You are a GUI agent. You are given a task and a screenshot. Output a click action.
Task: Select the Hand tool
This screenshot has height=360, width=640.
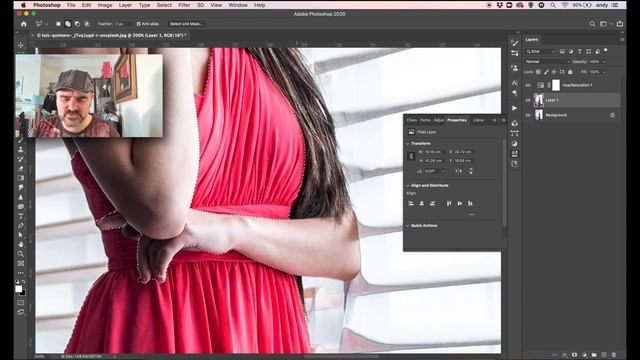click(21, 244)
